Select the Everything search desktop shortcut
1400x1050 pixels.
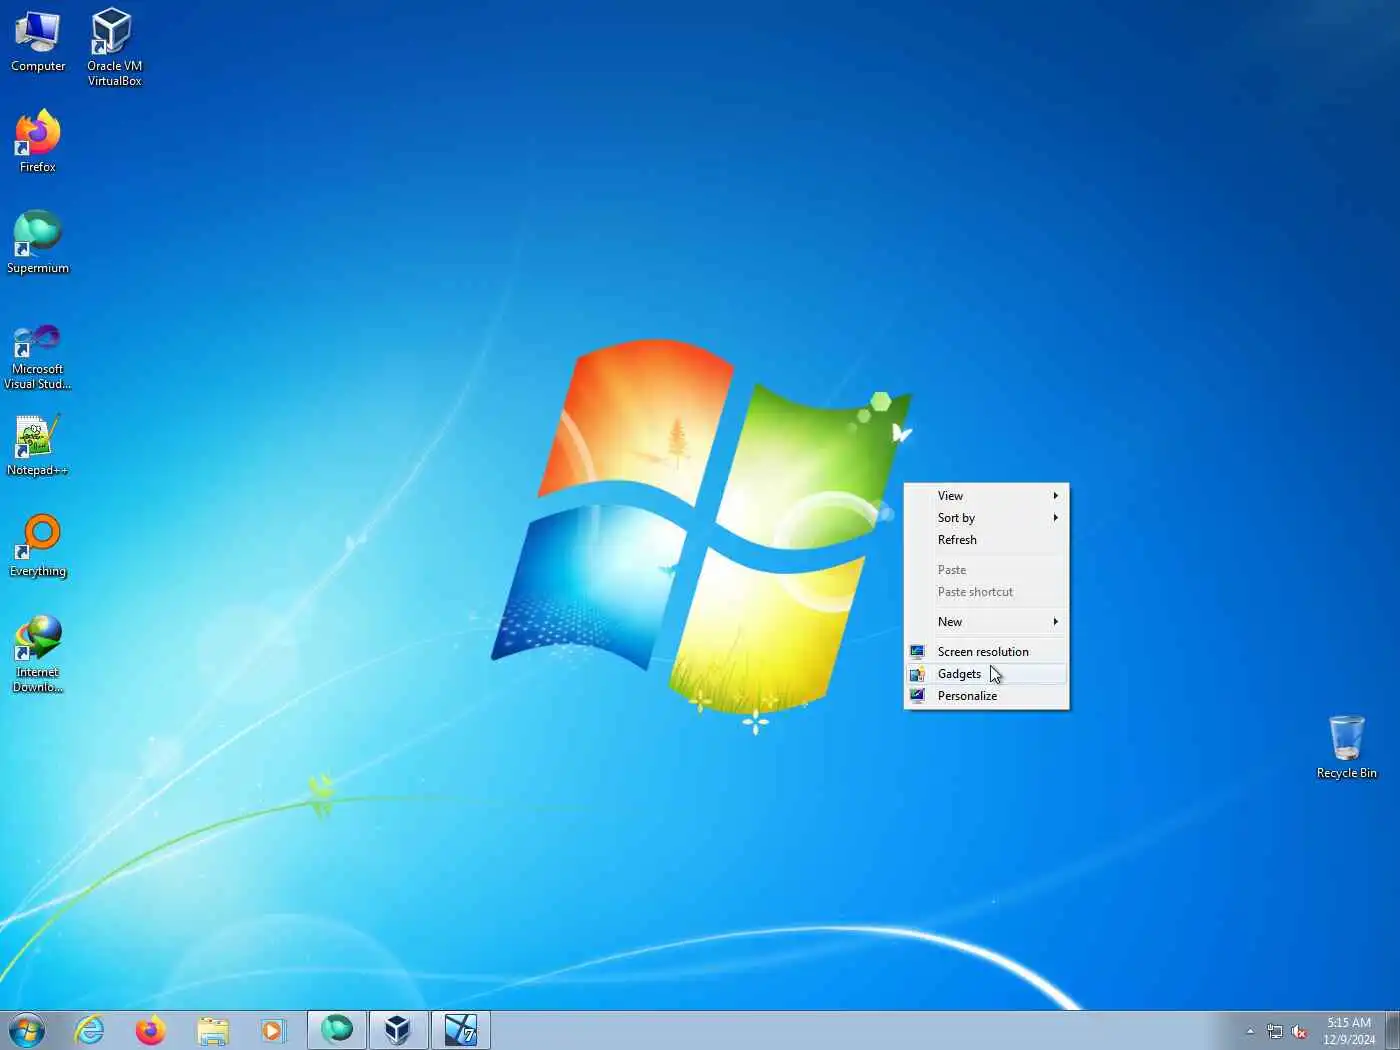pos(38,546)
